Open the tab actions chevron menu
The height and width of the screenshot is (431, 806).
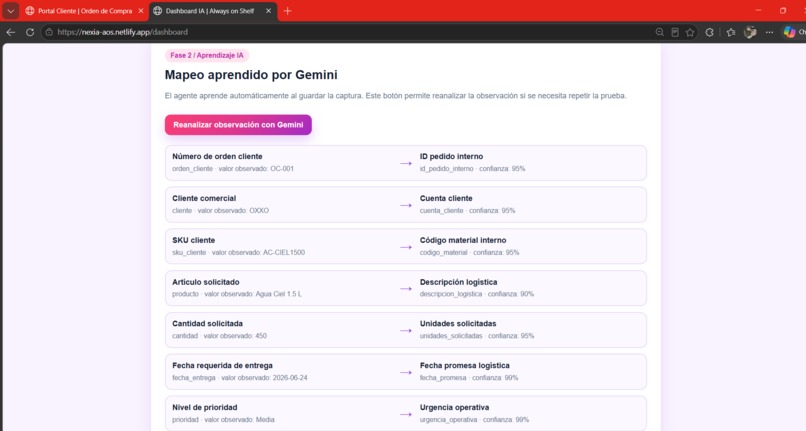10,11
